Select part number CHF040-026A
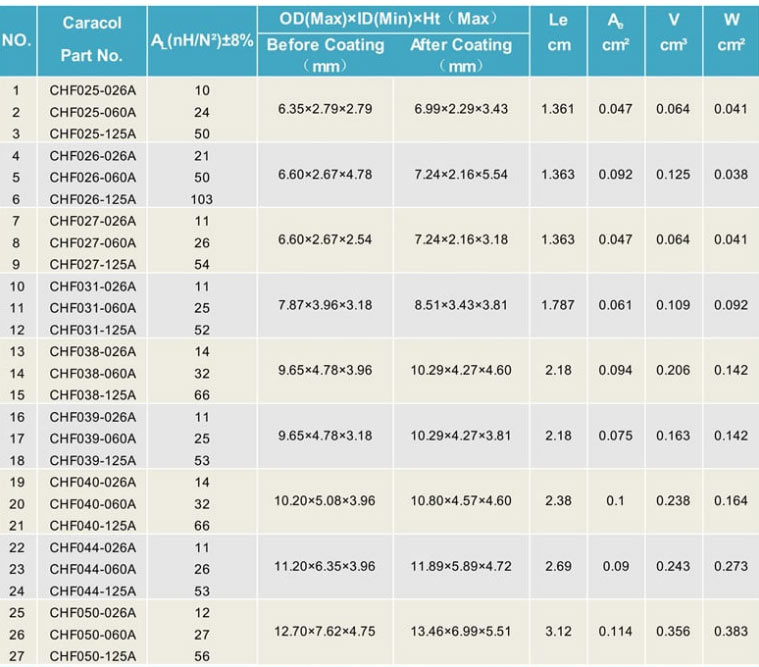759x667 pixels. click(92, 483)
